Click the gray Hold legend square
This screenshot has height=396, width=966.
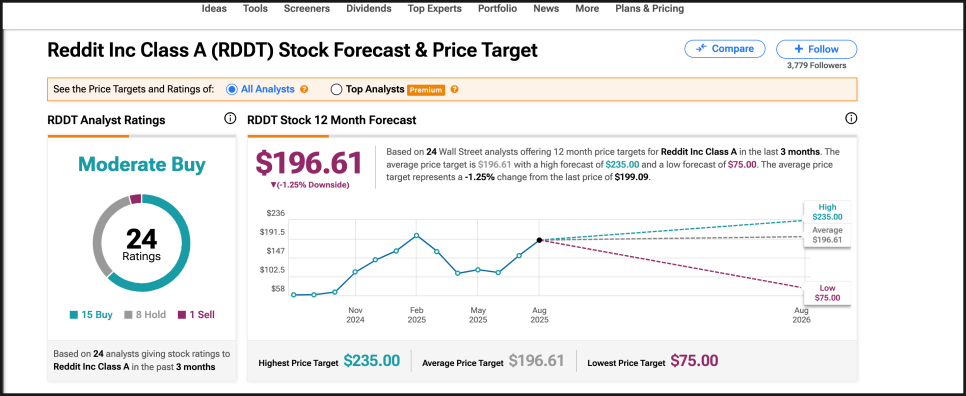[129, 315]
